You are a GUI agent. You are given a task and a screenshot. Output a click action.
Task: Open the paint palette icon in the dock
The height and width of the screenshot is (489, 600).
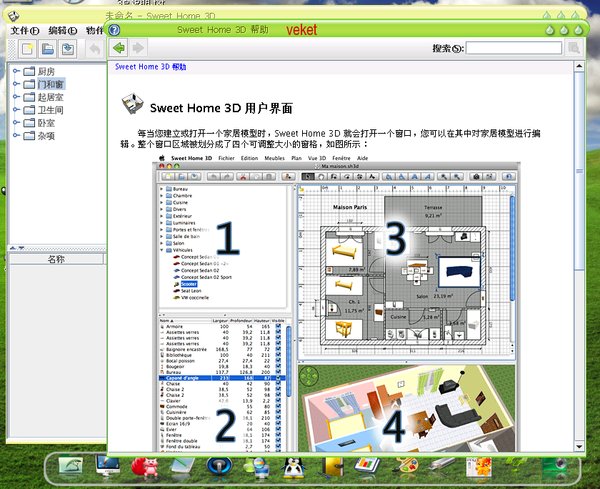[x=406, y=466]
